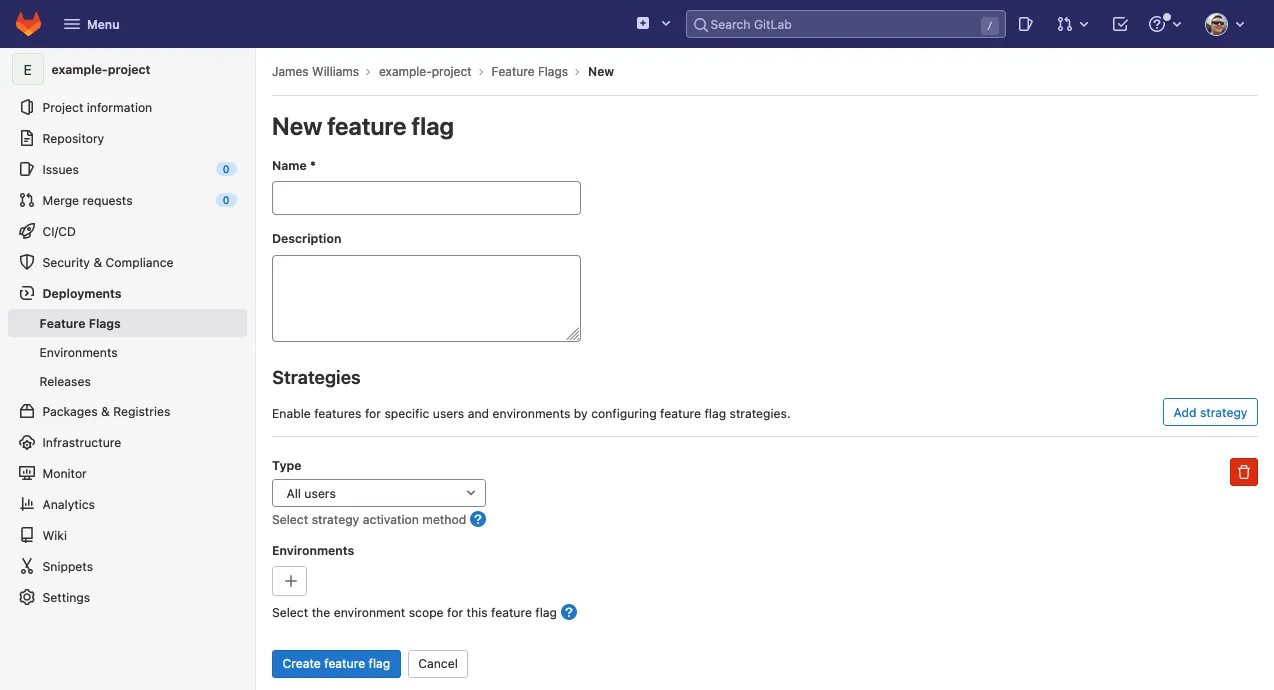Screen dimensions: 1274x690
Task: Click the Feature Flags breadcrumb link
Action: [x=529, y=72]
